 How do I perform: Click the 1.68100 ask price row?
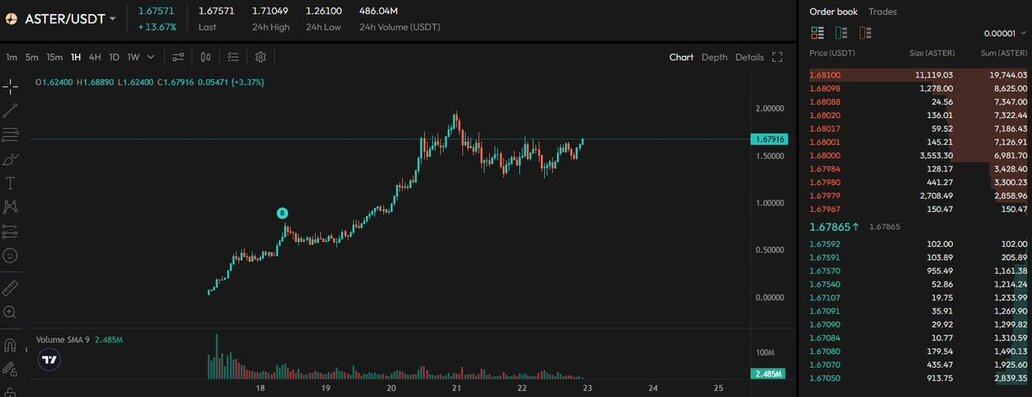click(918, 76)
